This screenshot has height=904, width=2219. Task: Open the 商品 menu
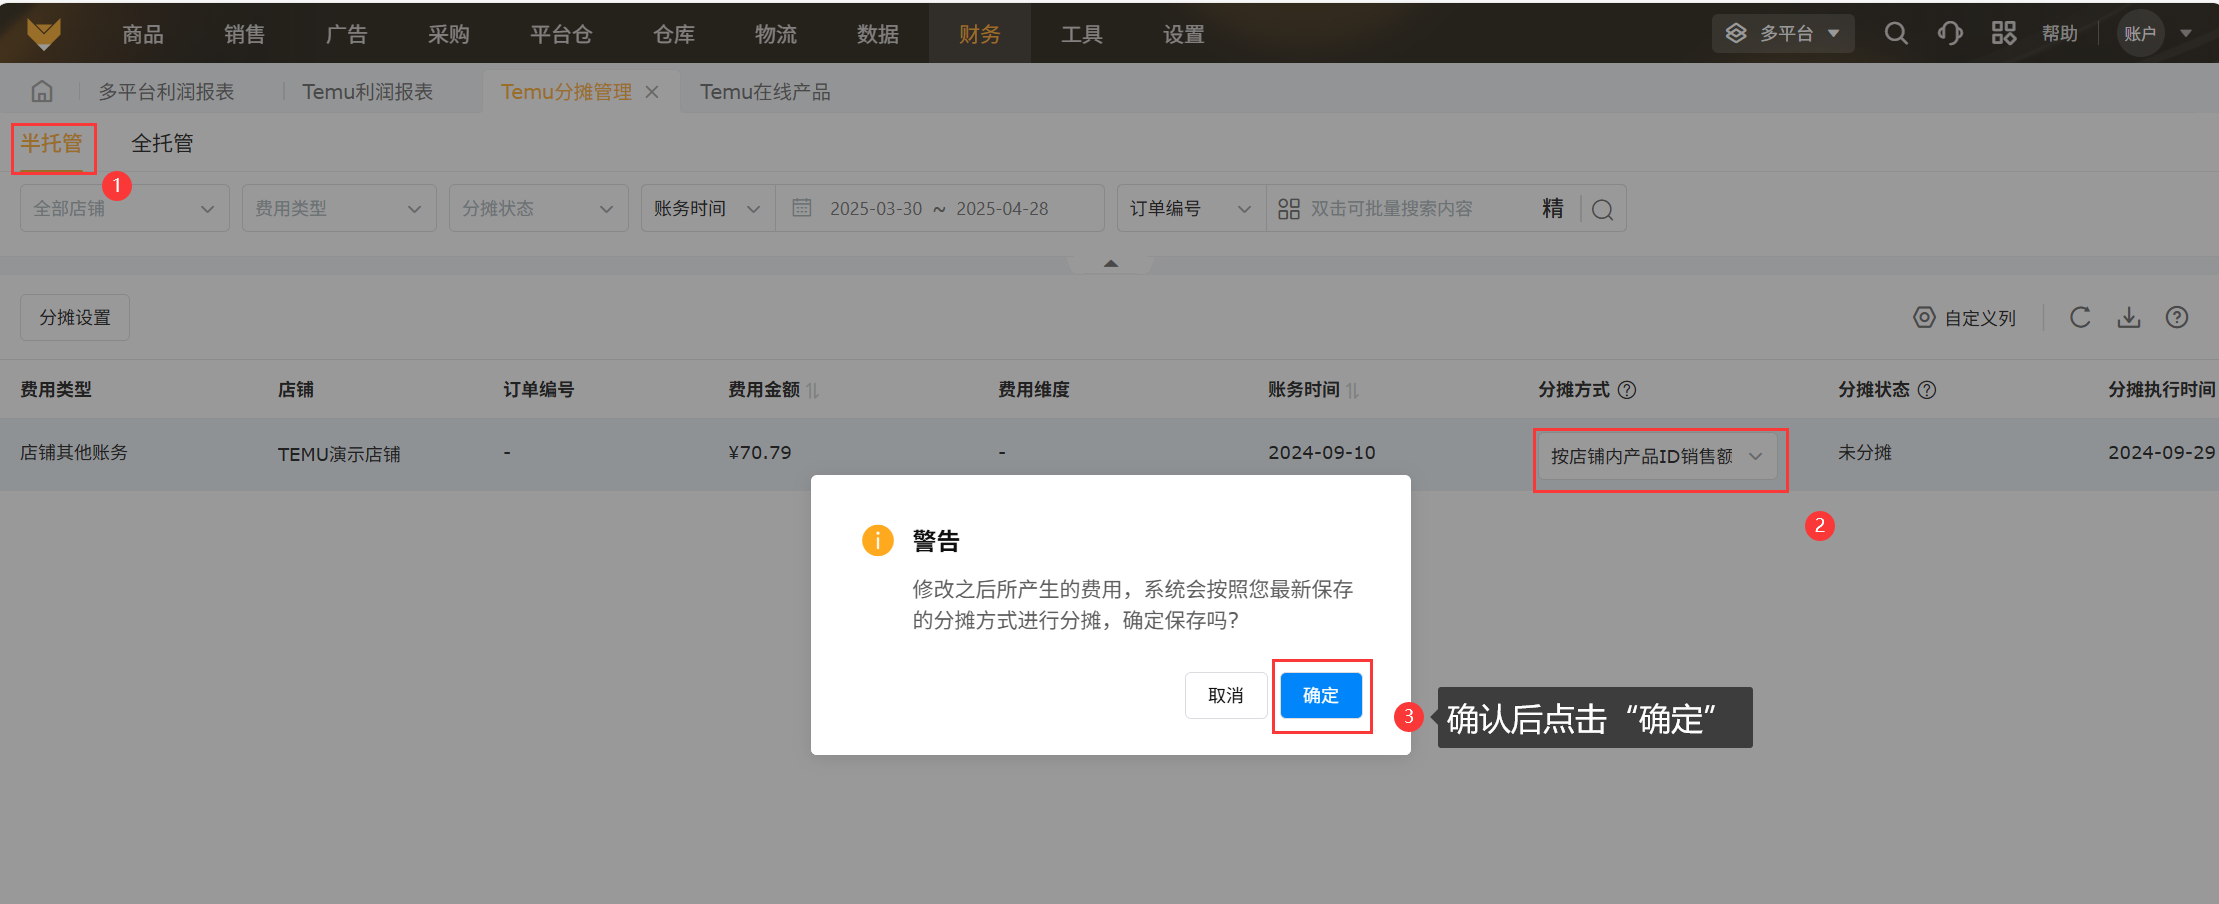143,34
